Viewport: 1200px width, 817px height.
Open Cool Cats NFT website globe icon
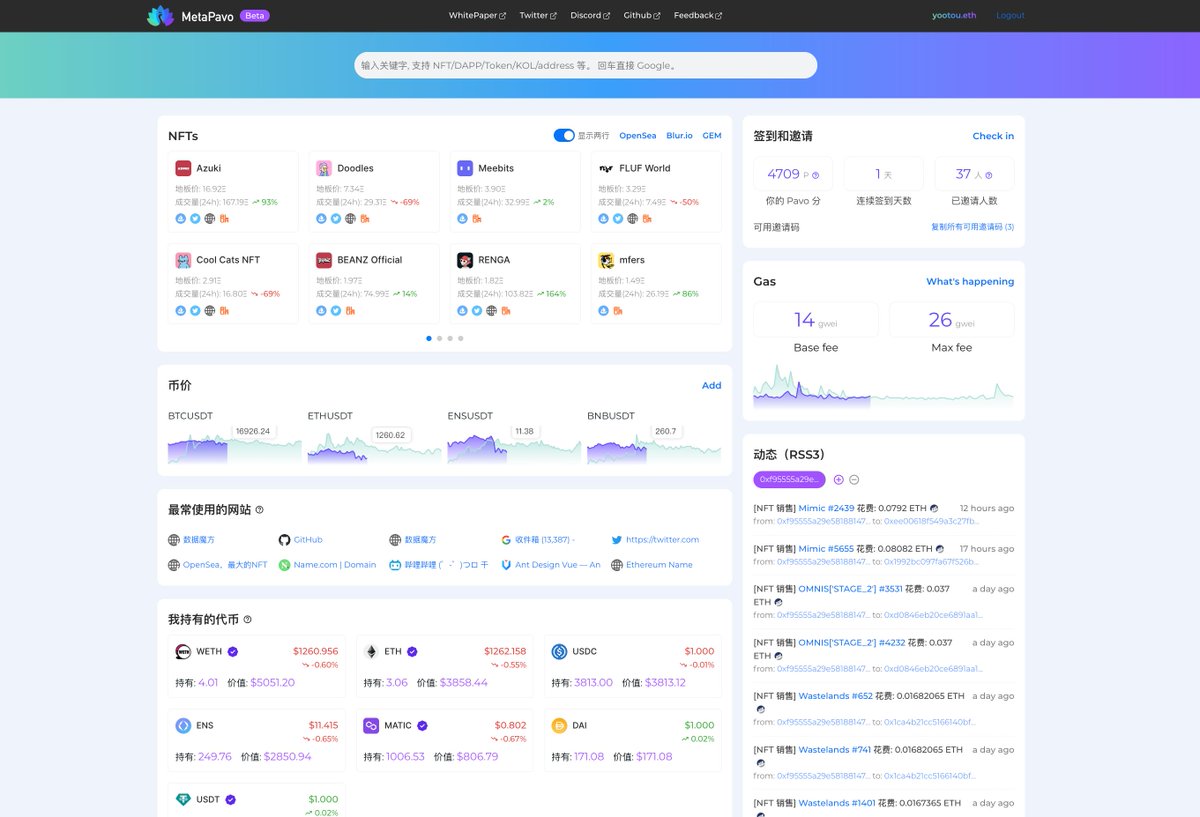point(210,310)
